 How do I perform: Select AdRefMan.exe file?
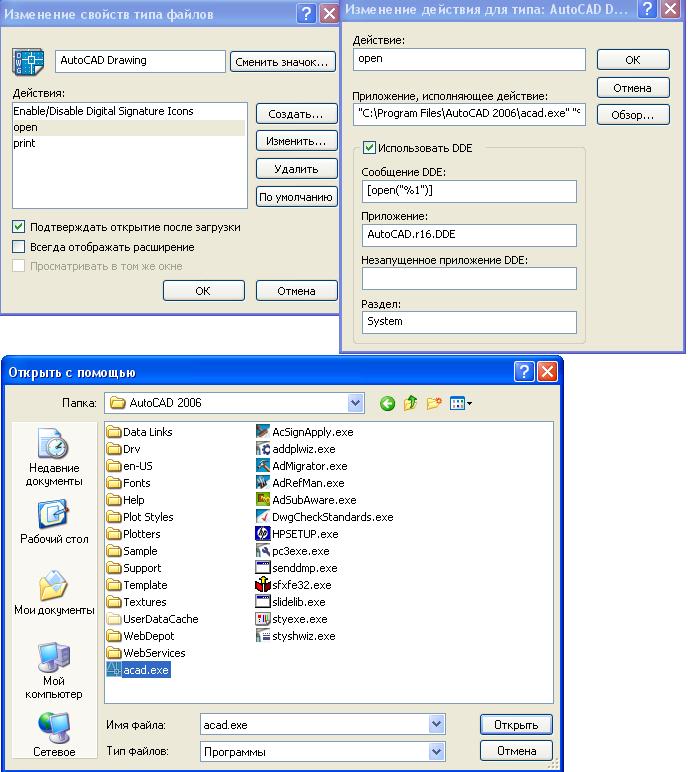pos(300,483)
